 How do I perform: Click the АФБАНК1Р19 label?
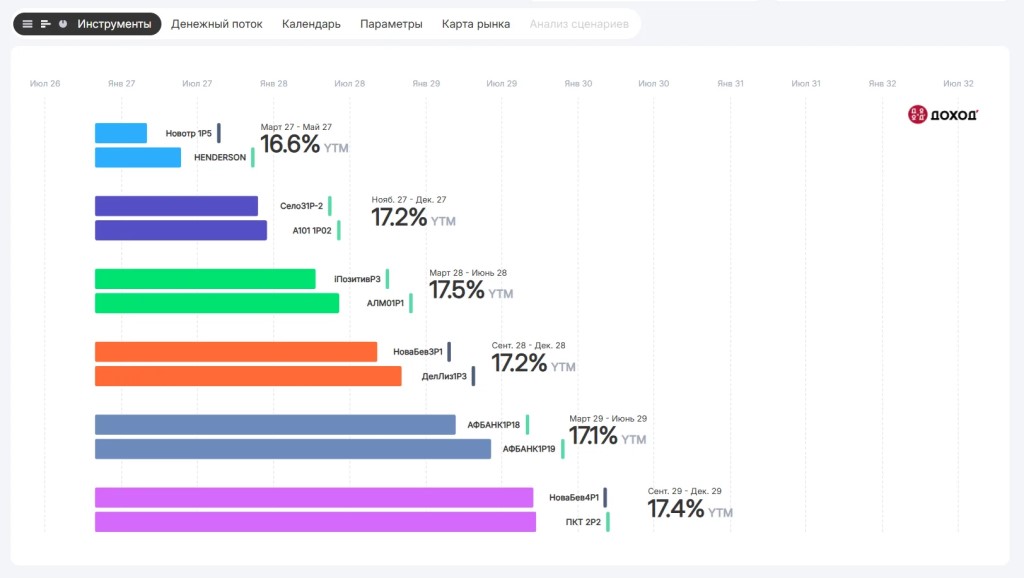click(x=529, y=449)
